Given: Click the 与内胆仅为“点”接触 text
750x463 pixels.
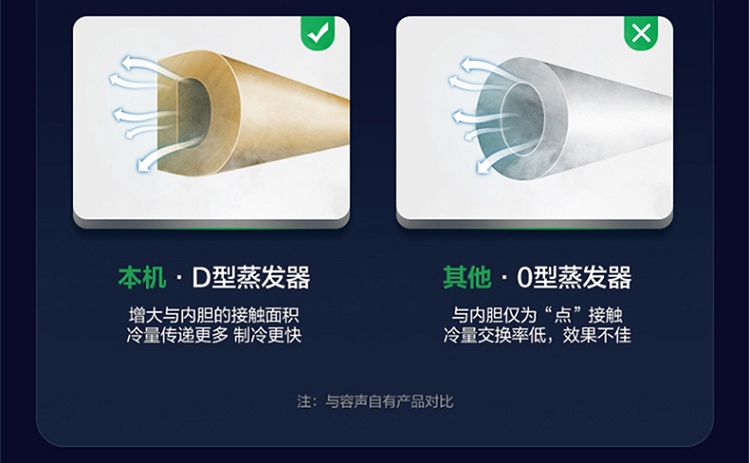Looking at the screenshot, I should click(537, 315).
